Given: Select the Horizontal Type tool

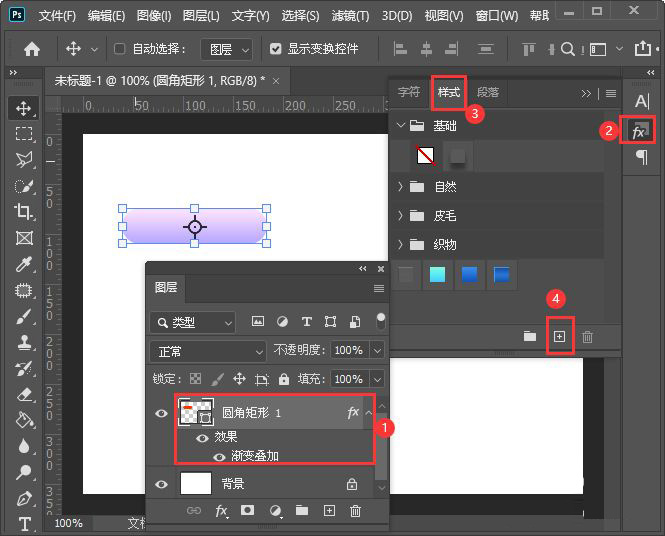Looking at the screenshot, I should click(x=25, y=524).
